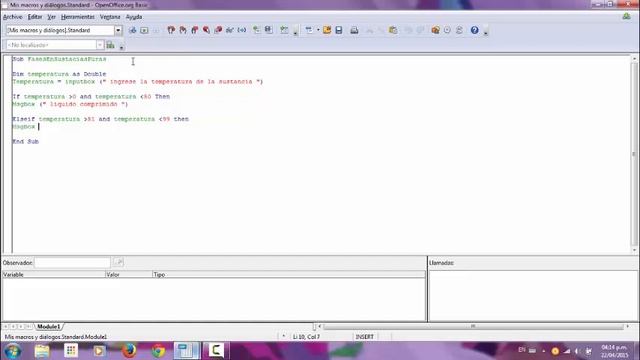Click the Camtasia taskbar icon
Screen dimensions: 640x360
216,351
